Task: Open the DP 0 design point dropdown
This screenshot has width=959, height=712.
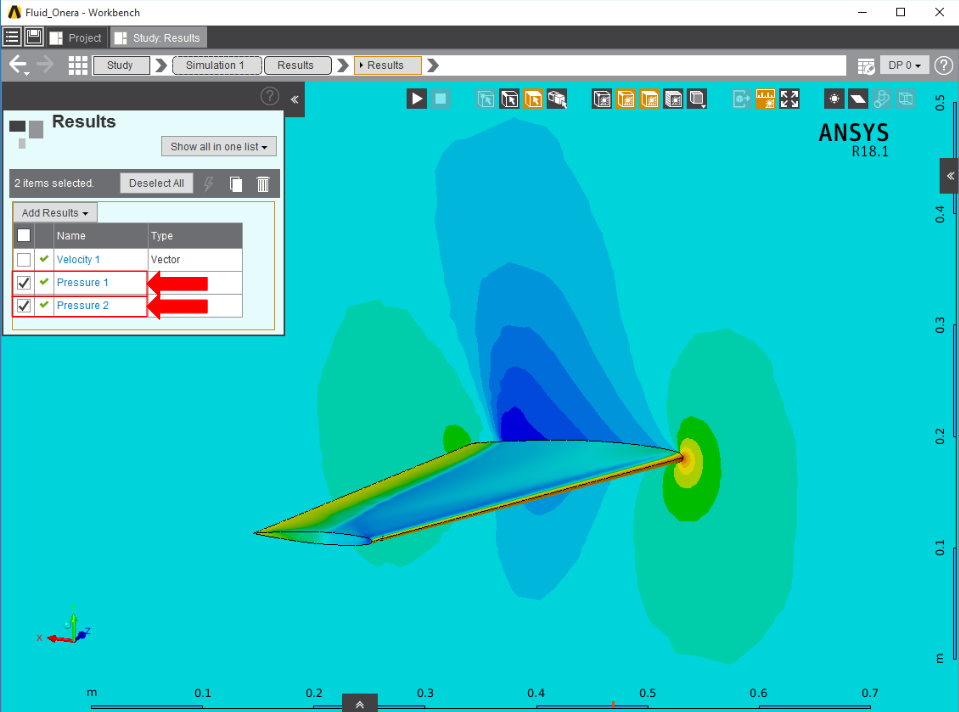Action: (x=905, y=65)
